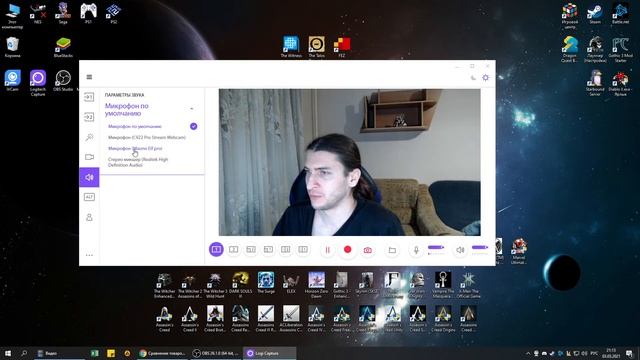Select the fifth scene layout preset

286,249
